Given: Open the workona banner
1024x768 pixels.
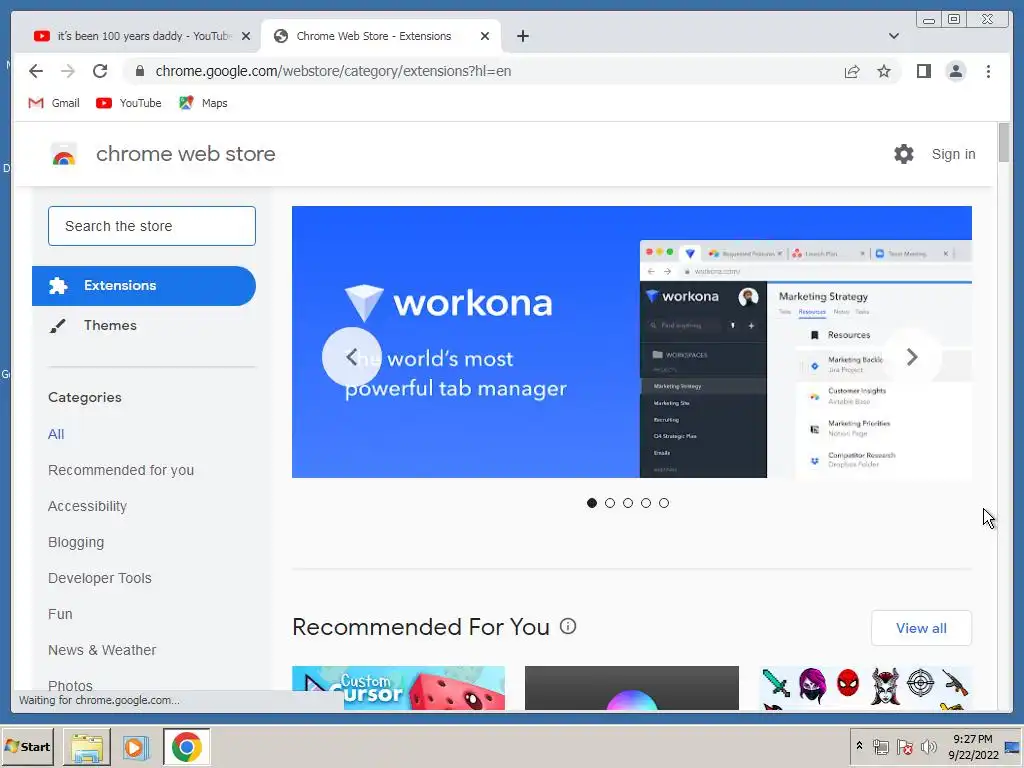Looking at the screenshot, I should tap(632, 342).
